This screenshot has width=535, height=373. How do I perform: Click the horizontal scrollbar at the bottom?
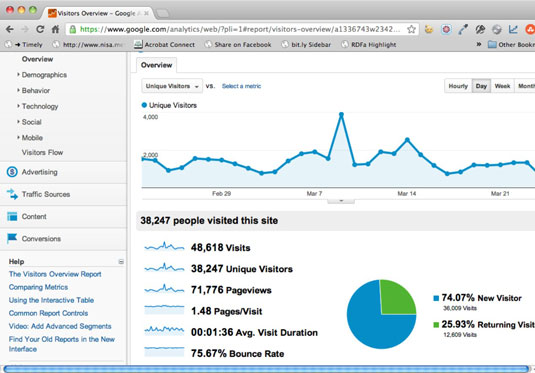point(266,369)
